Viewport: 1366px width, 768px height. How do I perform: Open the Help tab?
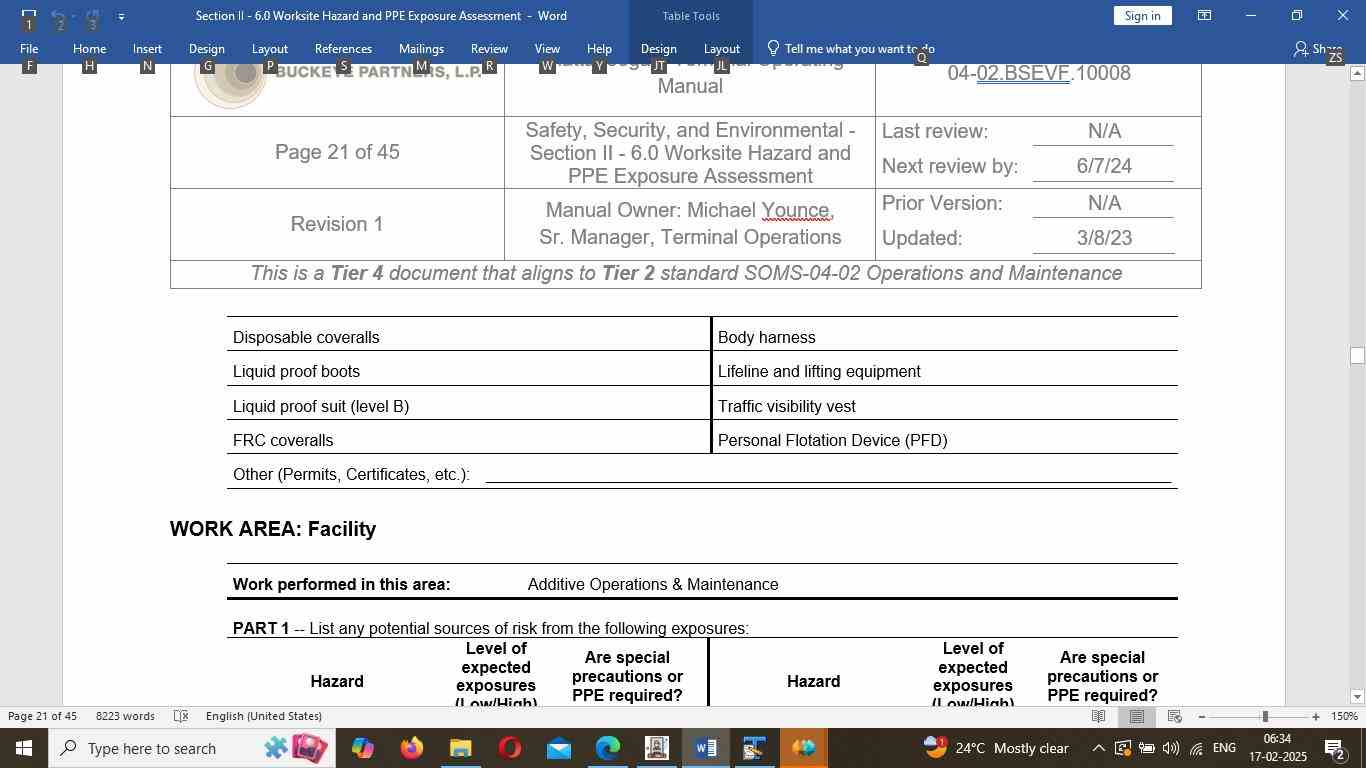click(x=599, y=48)
